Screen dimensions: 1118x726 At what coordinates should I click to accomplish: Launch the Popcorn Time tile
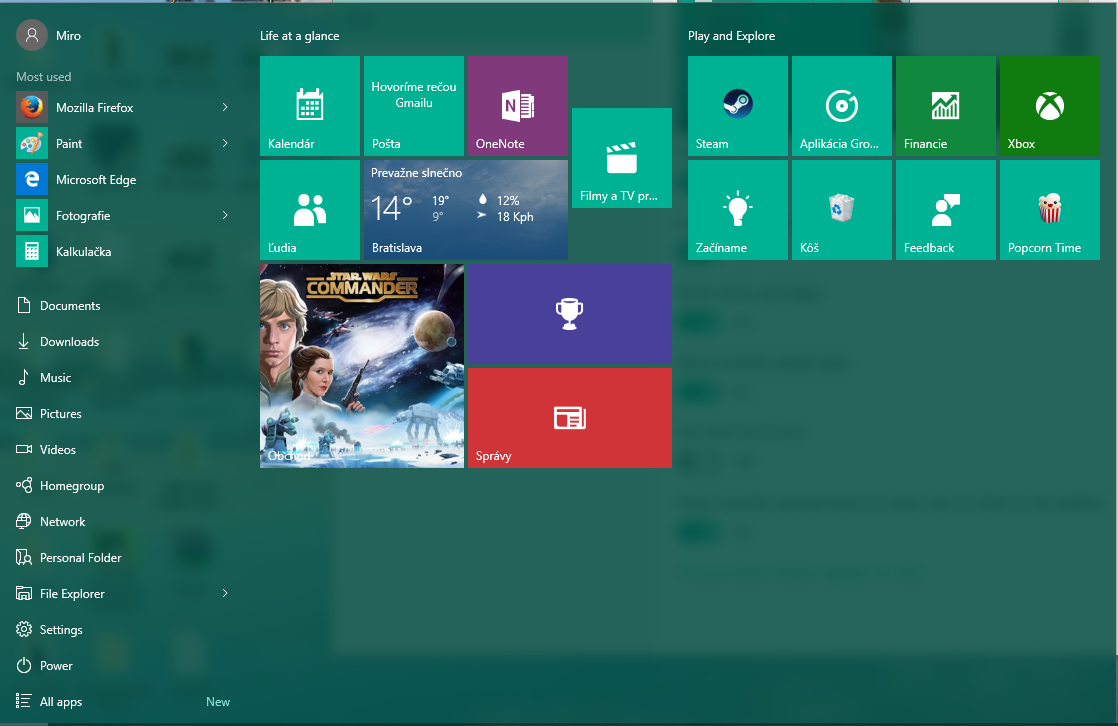(x=1050, y=210)
